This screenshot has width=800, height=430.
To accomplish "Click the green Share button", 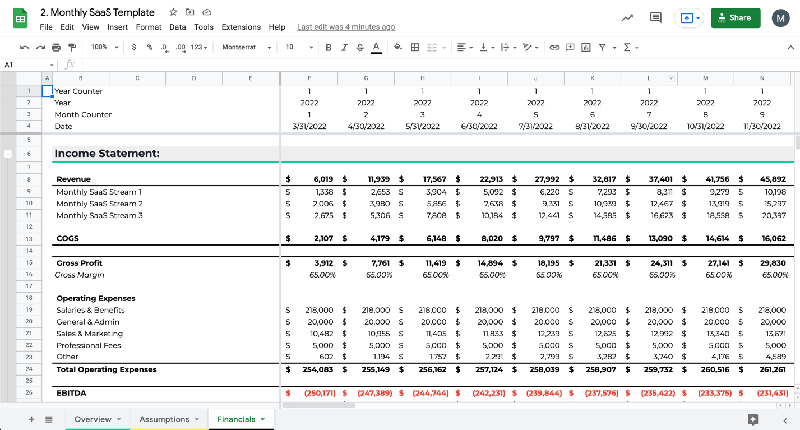I will tap(735, 18).
